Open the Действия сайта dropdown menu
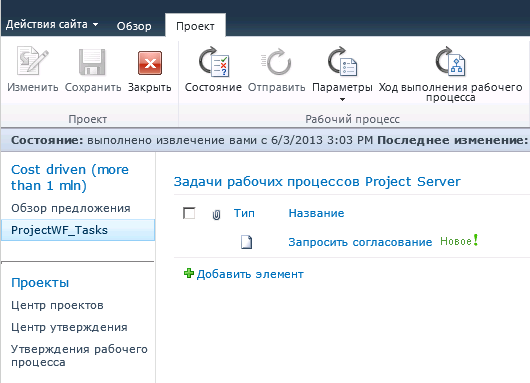 (52, 24)
